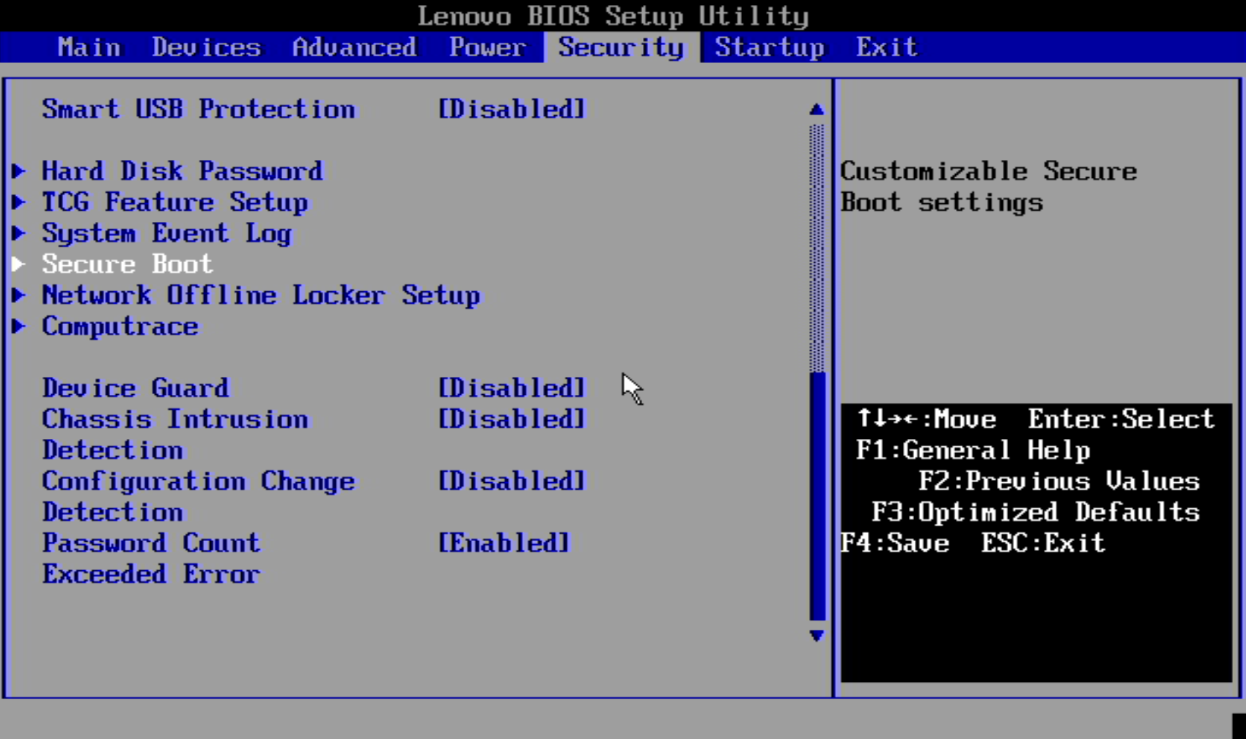Switch to the Startup tab

click(769, 47)
